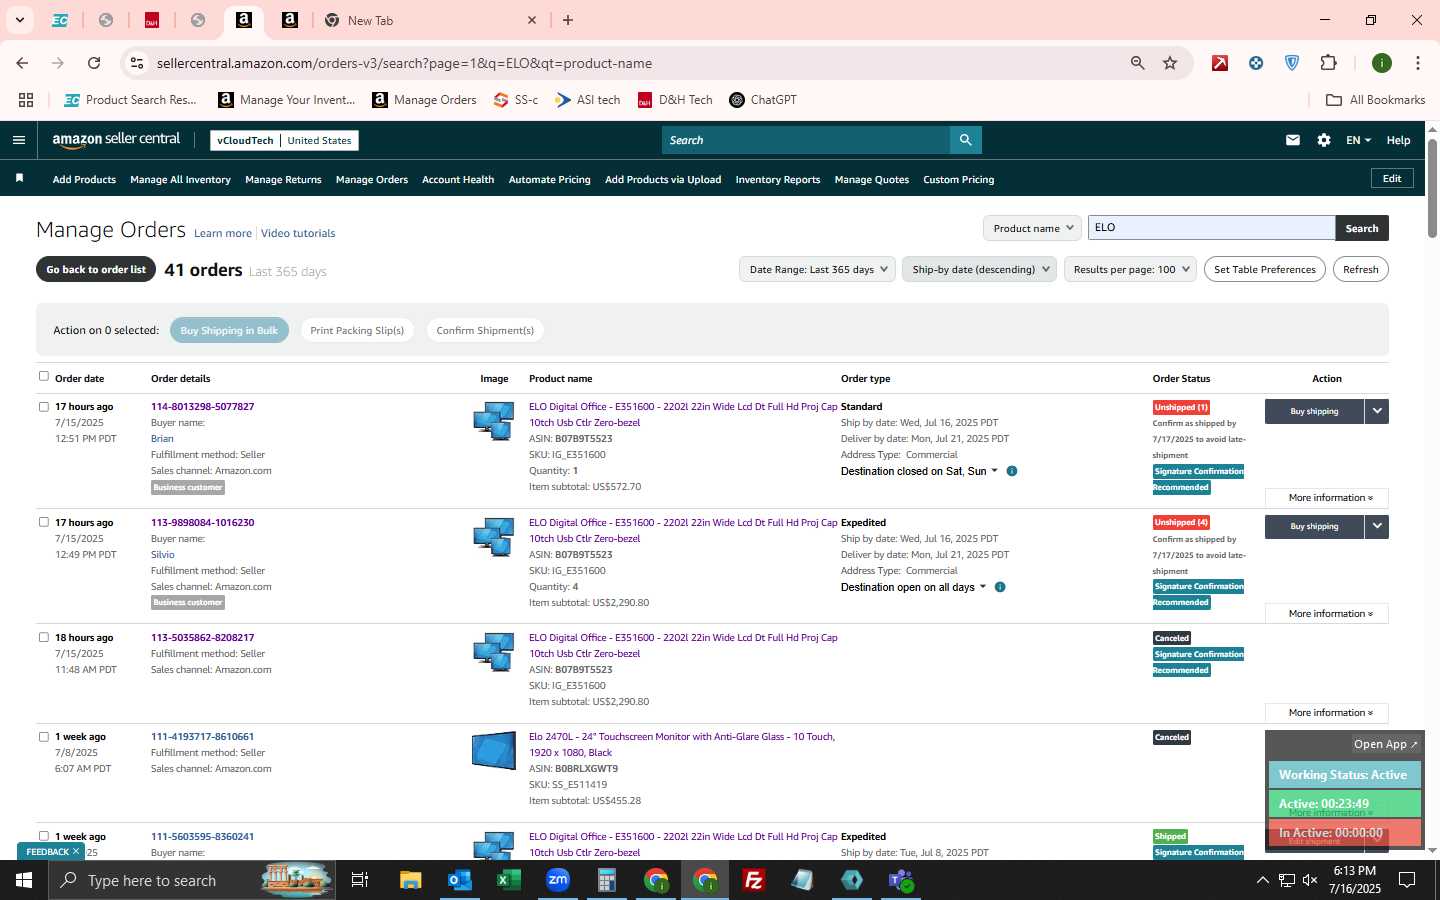Screen dimensions: 1440x900
Task: Bookmark this page with the star icon
Action: pos(1170,63)
